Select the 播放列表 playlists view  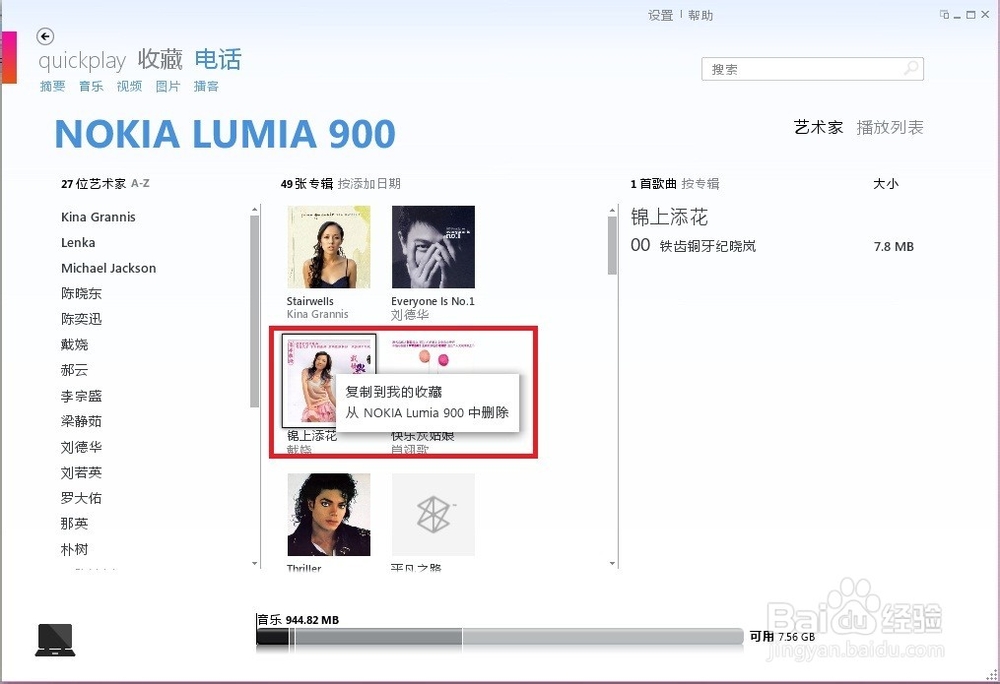coord(890,127)
